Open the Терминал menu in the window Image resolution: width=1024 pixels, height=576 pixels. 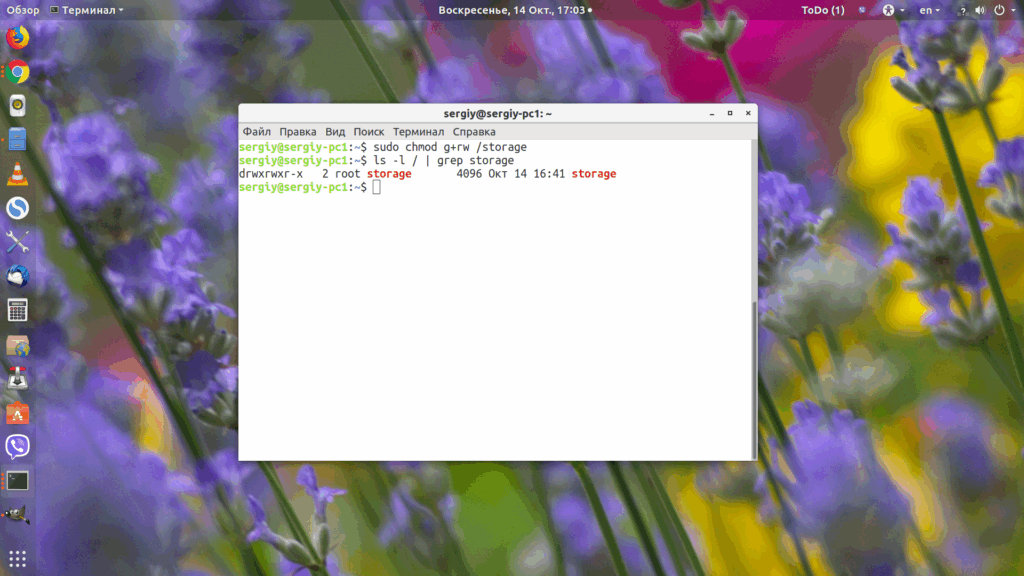coord(419,131)
